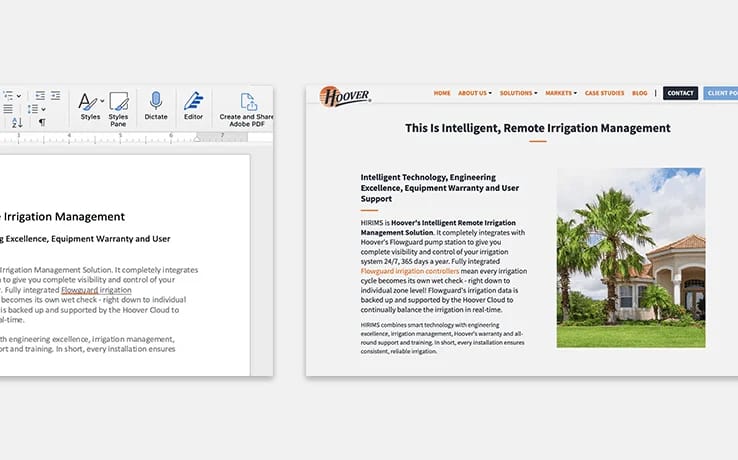
Task: Click the 'Irrigation Management' title in Word document
Action: [64, 217]
